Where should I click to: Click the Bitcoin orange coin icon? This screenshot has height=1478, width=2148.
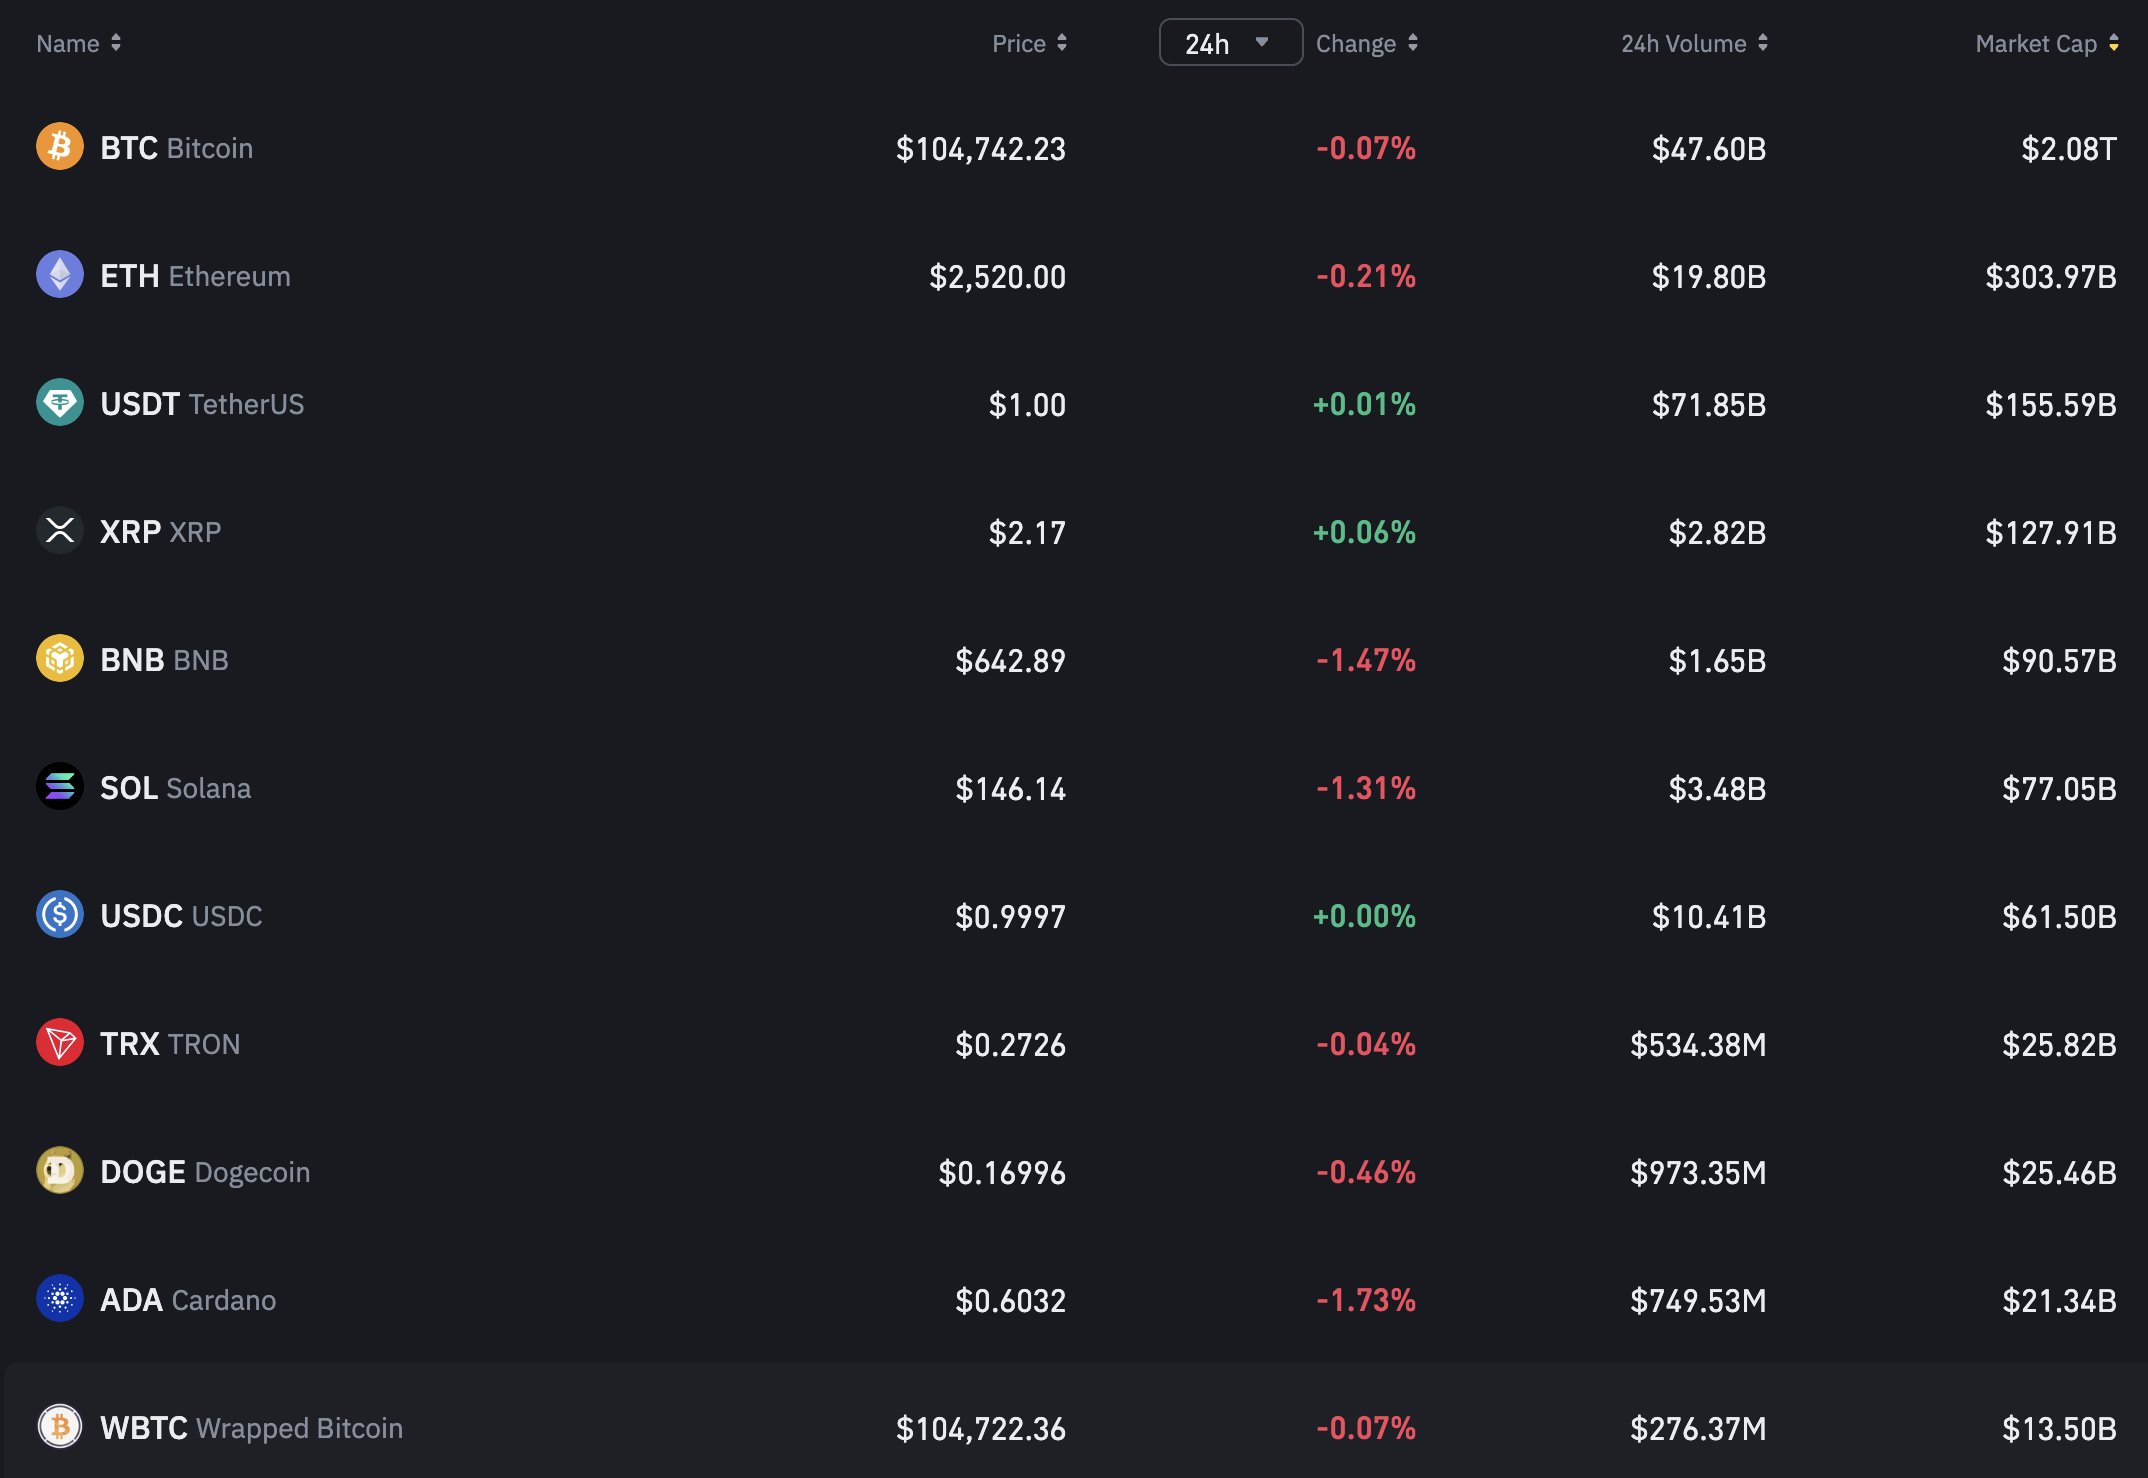coord(60,147)
